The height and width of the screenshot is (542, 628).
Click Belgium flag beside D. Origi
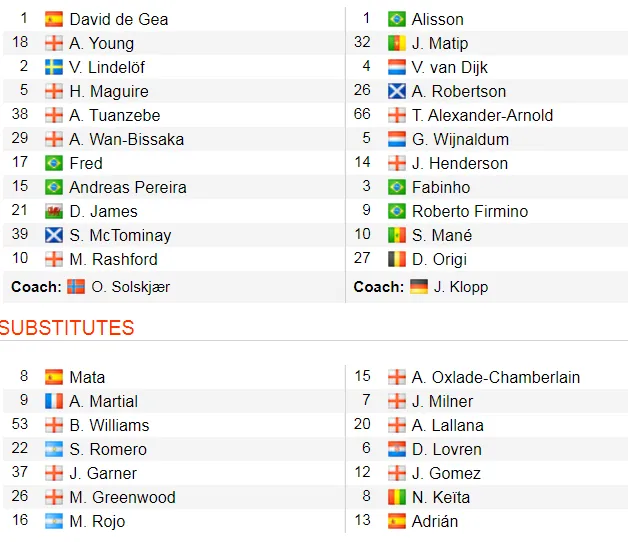[397, 259]
